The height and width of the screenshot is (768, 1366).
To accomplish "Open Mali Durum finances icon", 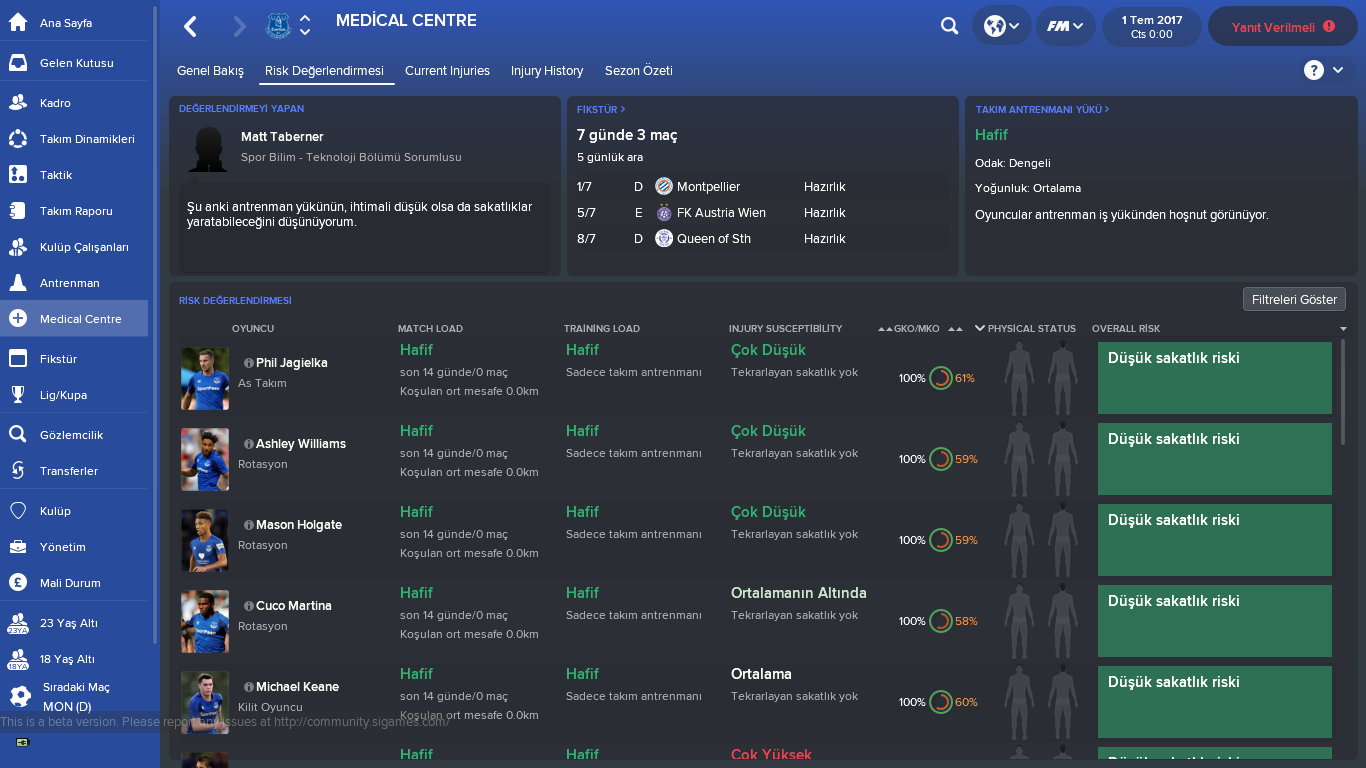I will [18, 583].
